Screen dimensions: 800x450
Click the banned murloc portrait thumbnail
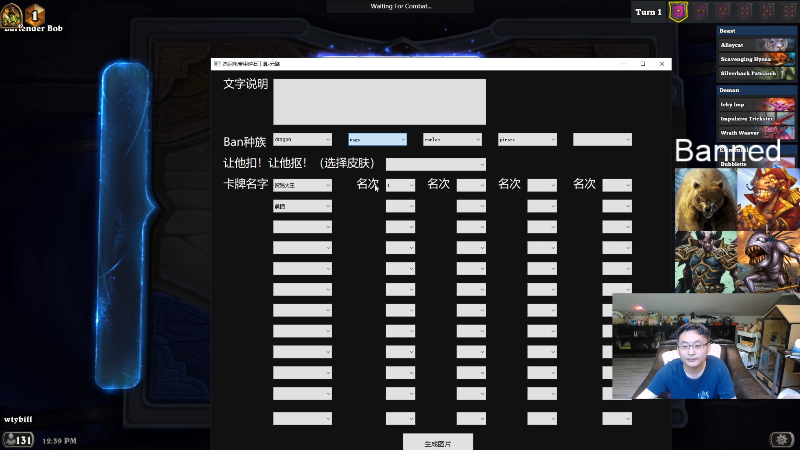(768, 262)
